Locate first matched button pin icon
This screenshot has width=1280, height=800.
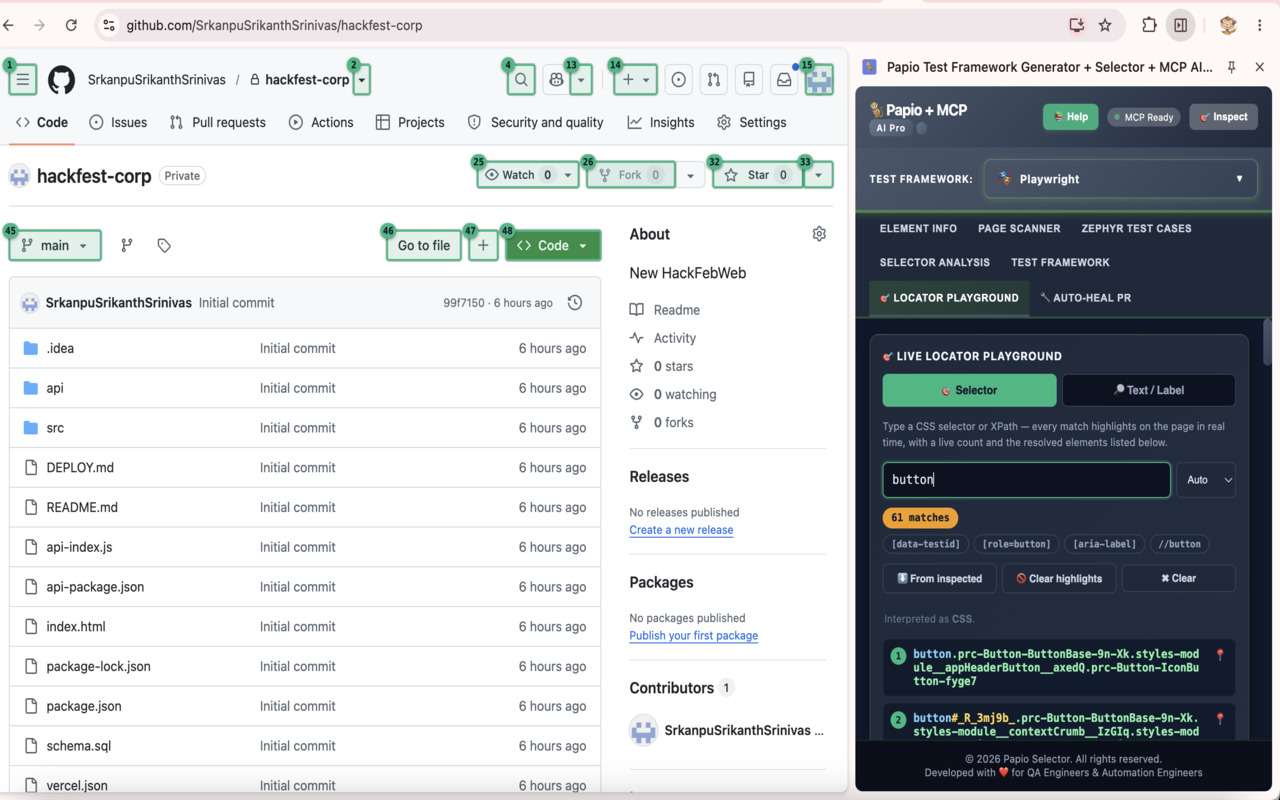(x=1220, y=655)
